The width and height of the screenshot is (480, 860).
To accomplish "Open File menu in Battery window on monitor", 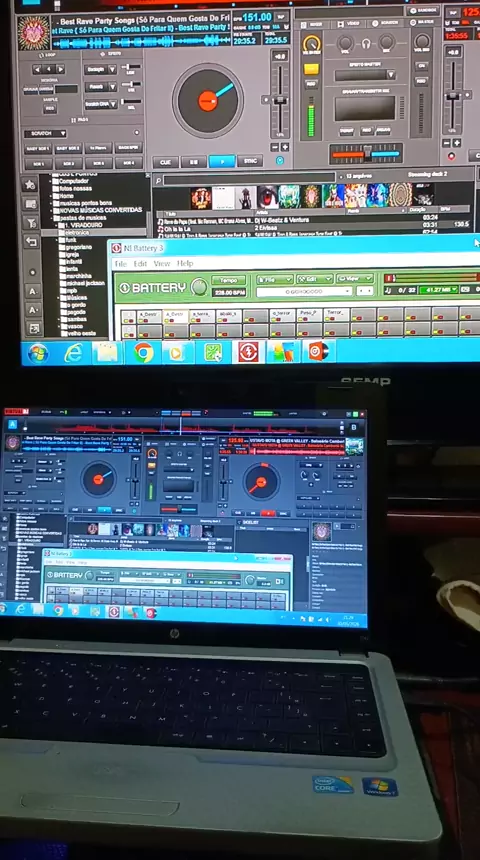I will pyautogui.click(x=120, y=264).
